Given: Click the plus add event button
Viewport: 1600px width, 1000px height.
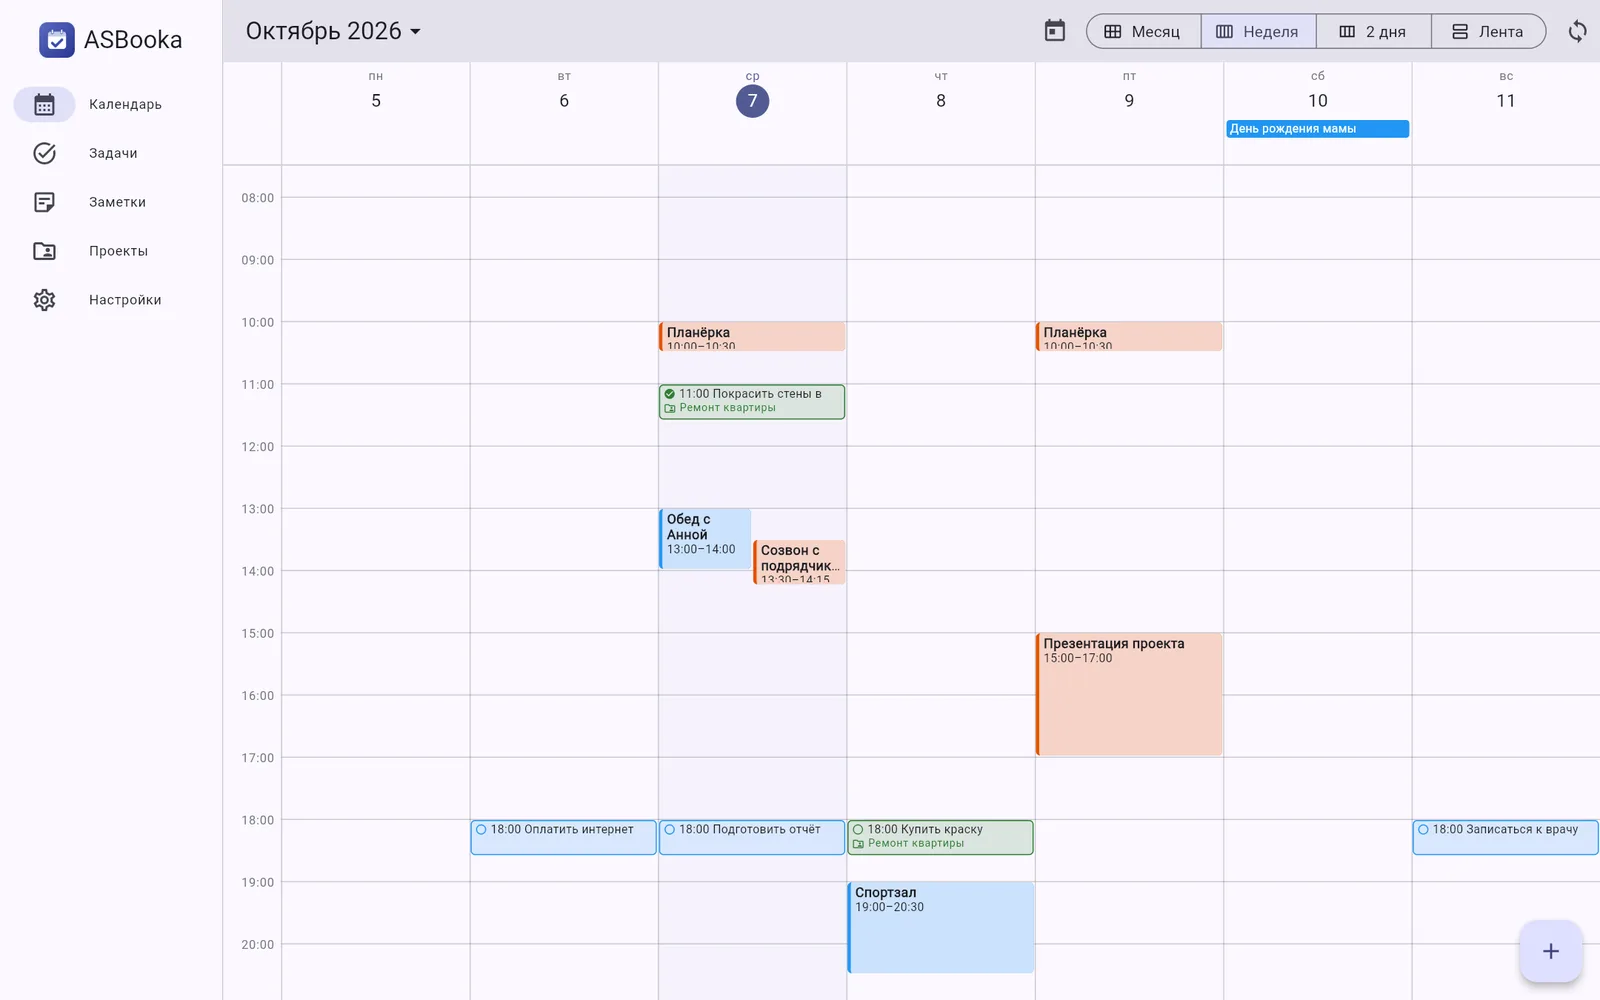Looking at the screenshot, I should click(x=1551, y=951).
